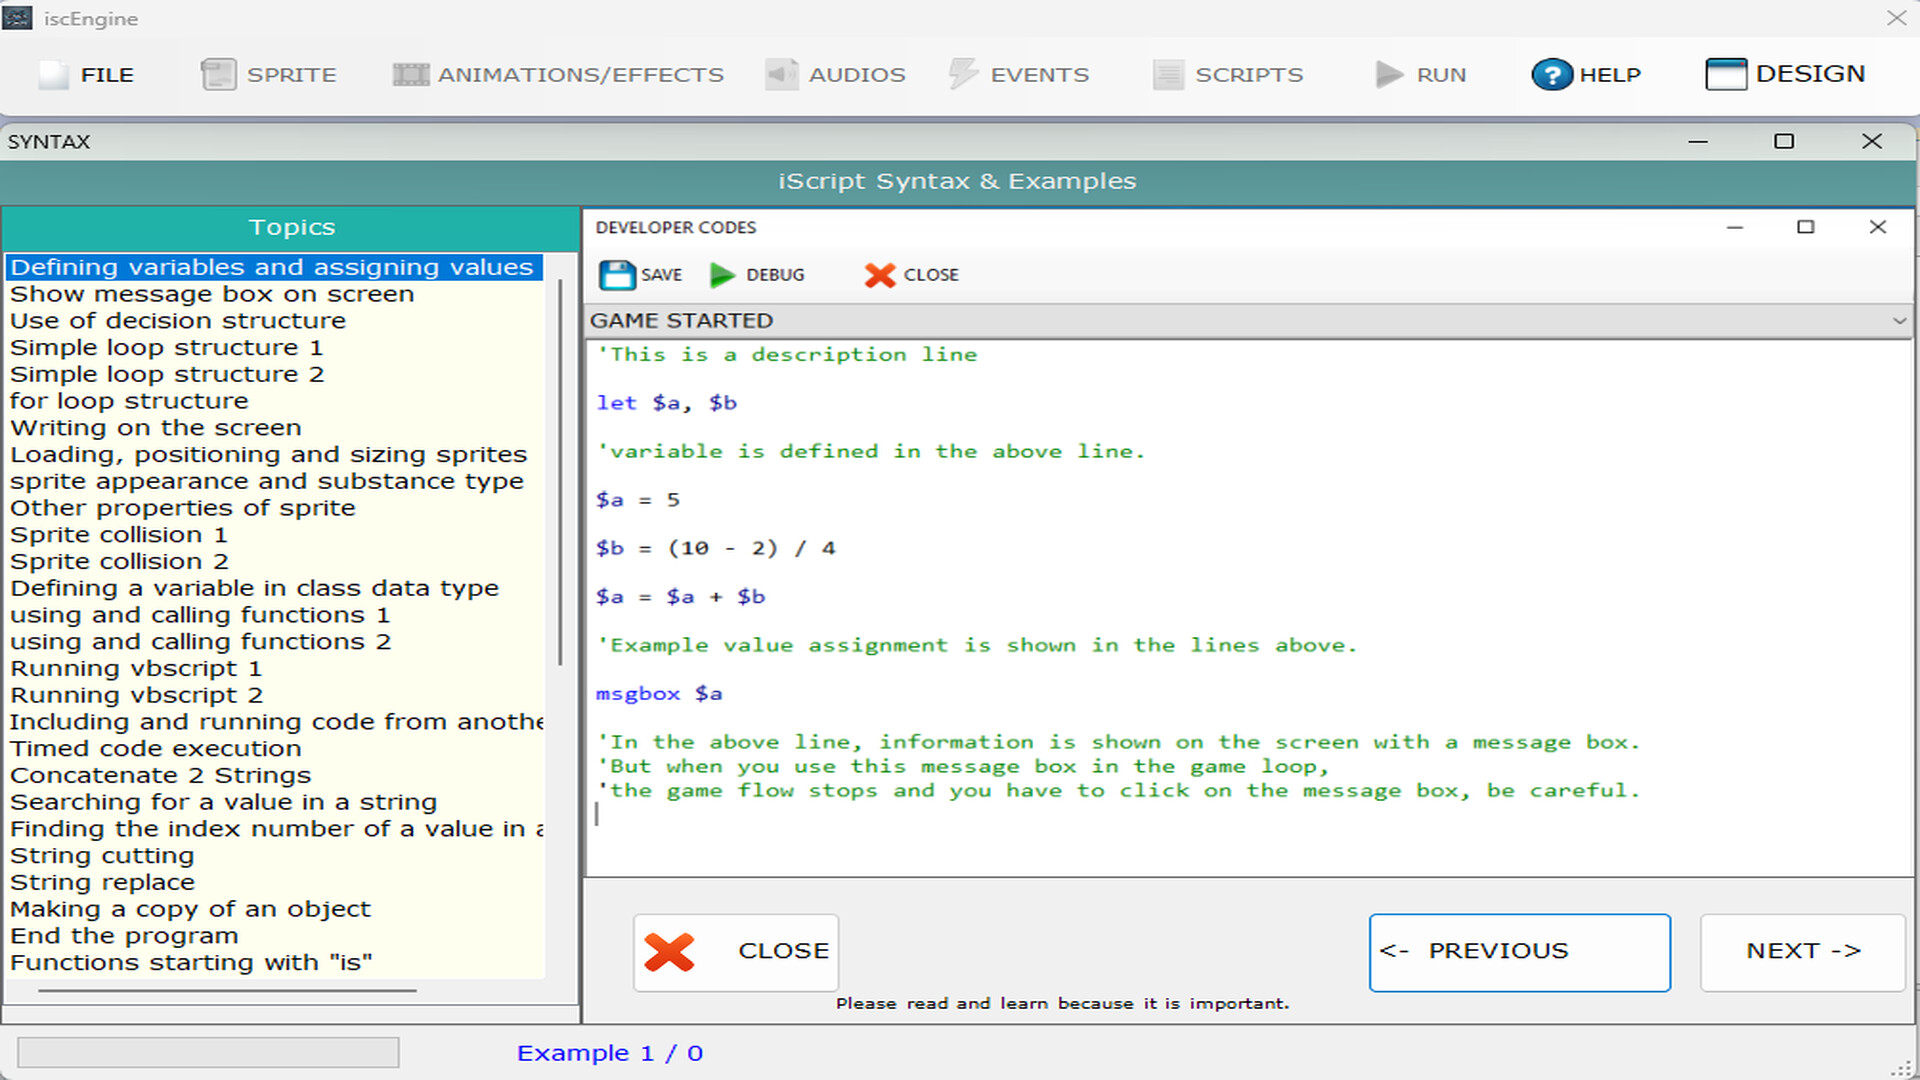Open the File menu
This screenshot has height=1080, width=1920.
pos(88,74)
